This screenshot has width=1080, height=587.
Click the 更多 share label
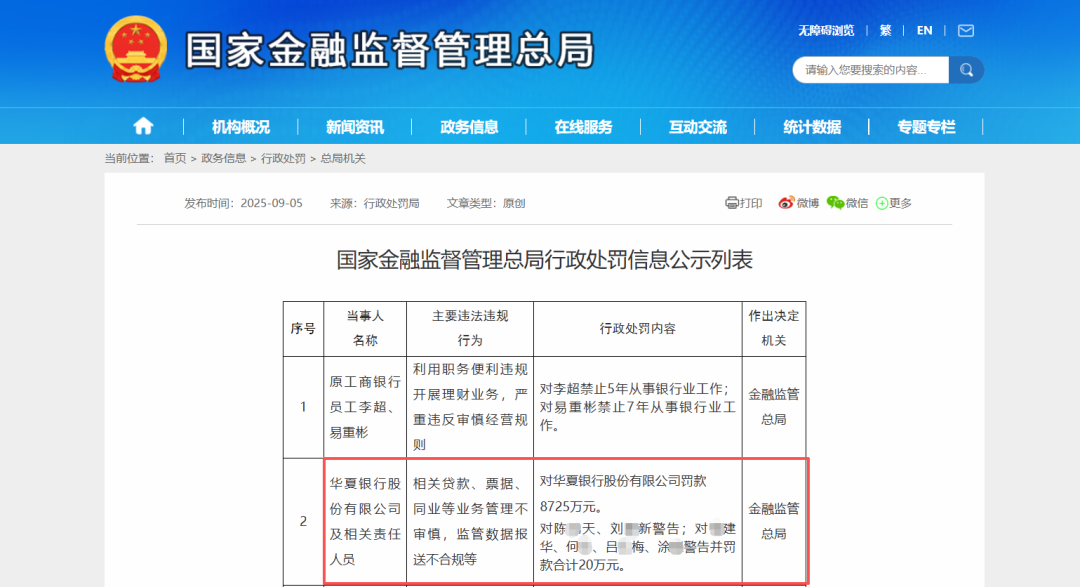900,203
